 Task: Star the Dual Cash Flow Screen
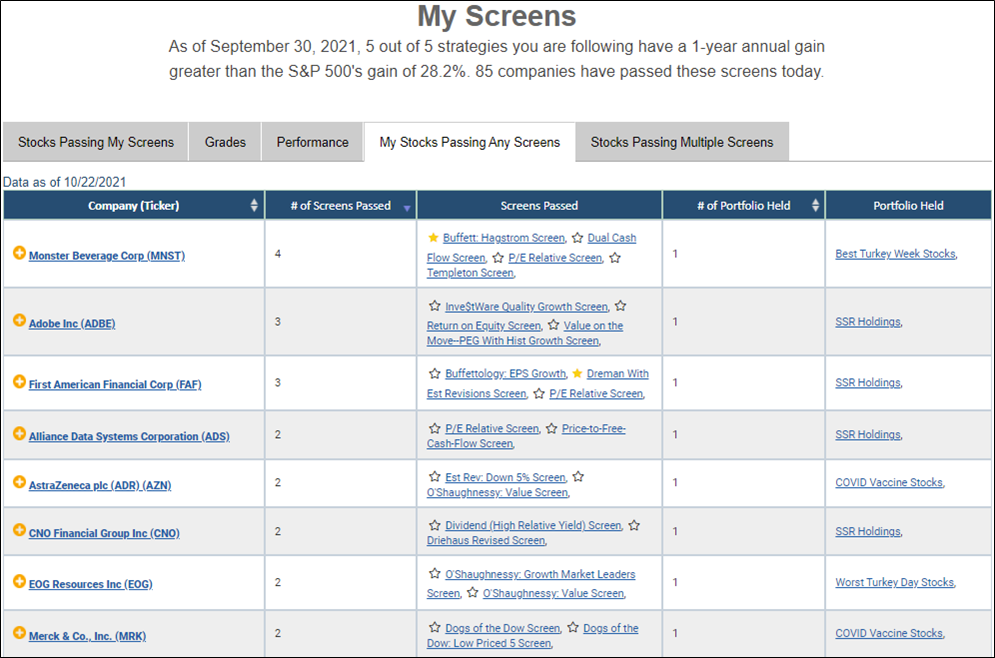(577, 237)
